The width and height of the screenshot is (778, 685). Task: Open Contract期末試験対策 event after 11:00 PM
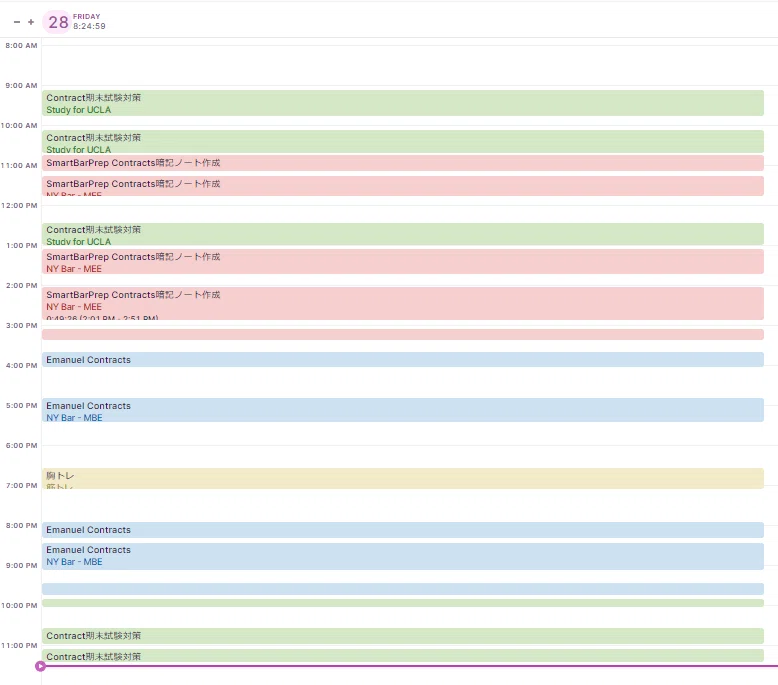[x=402, y=656]
